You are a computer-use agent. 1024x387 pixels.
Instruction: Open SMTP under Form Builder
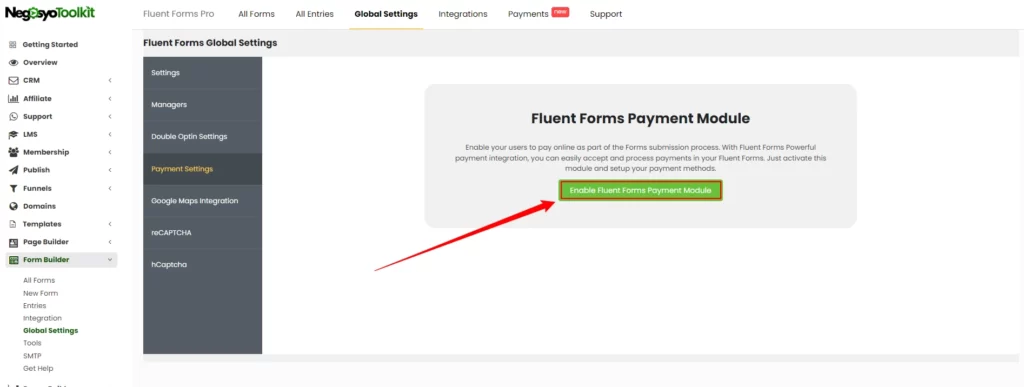point(32,356)
